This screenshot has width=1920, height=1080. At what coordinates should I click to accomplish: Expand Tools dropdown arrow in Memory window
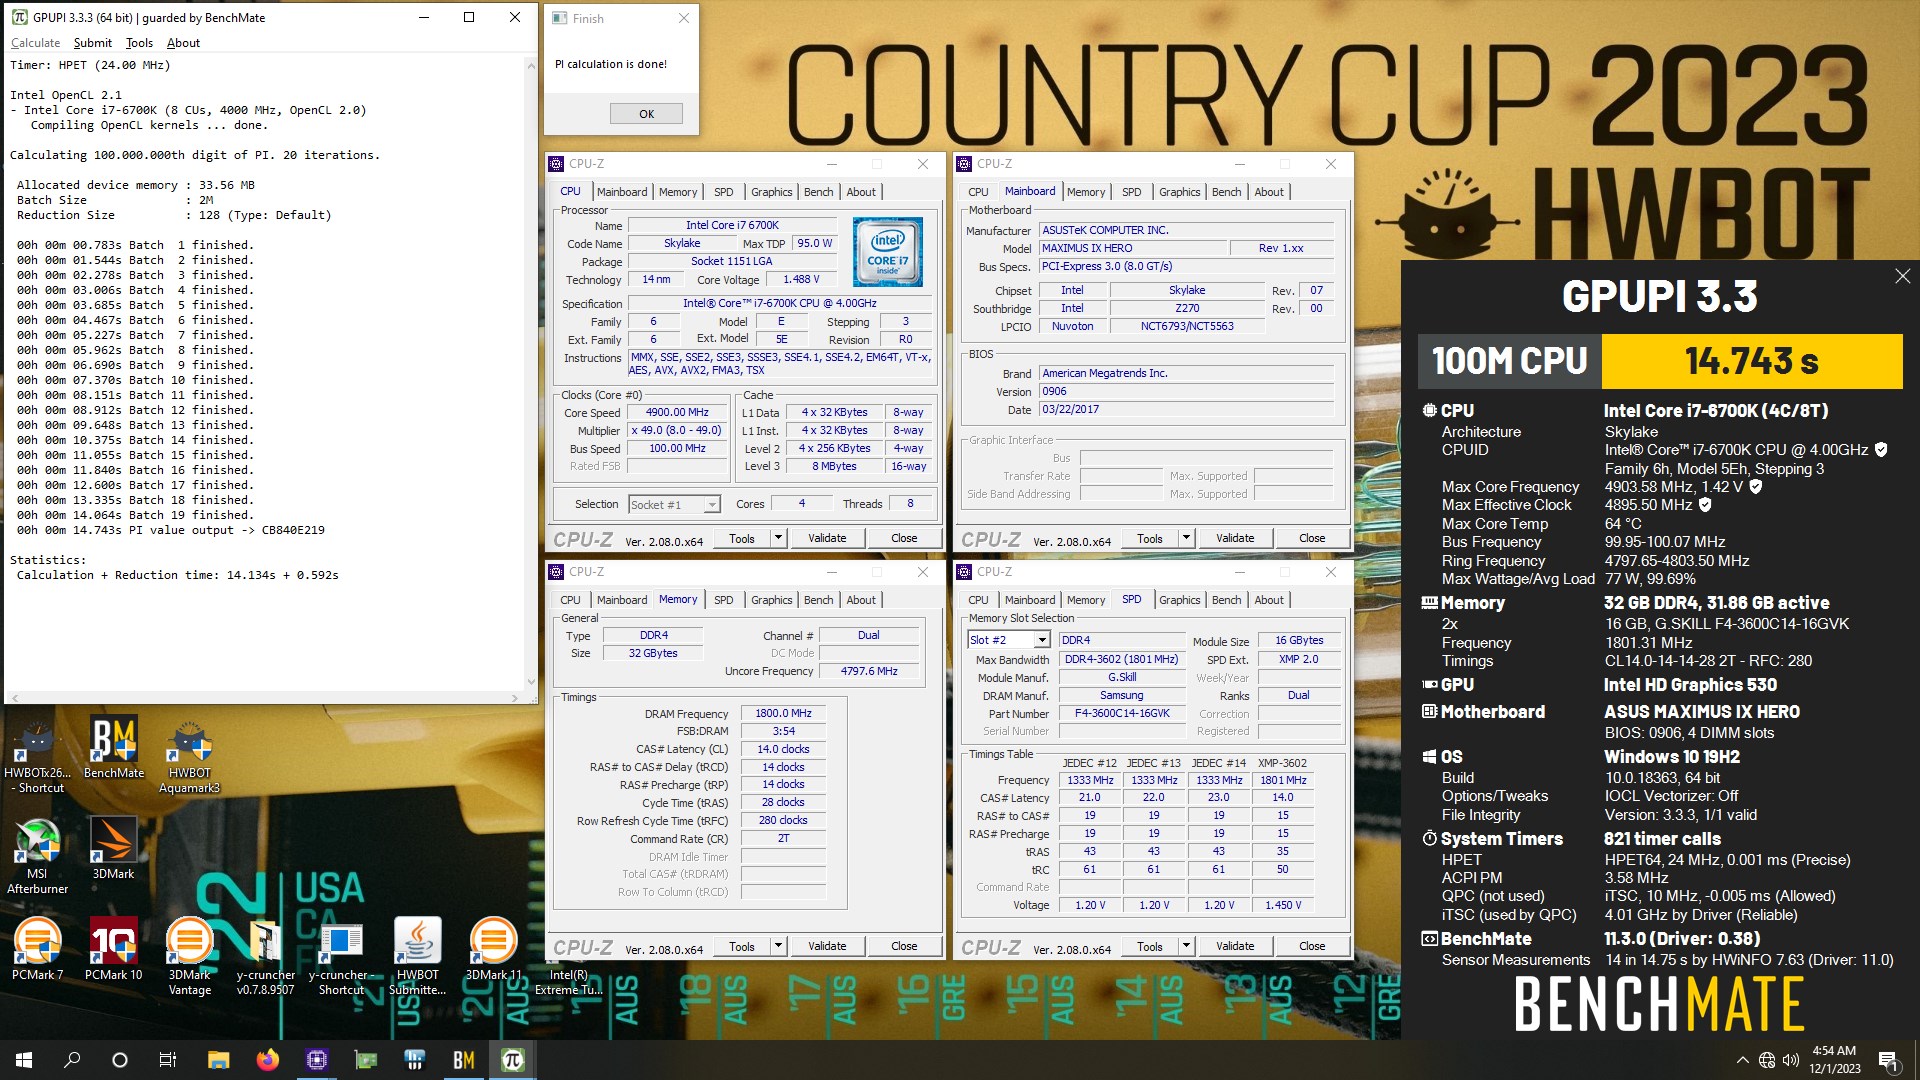coord(778,946)
